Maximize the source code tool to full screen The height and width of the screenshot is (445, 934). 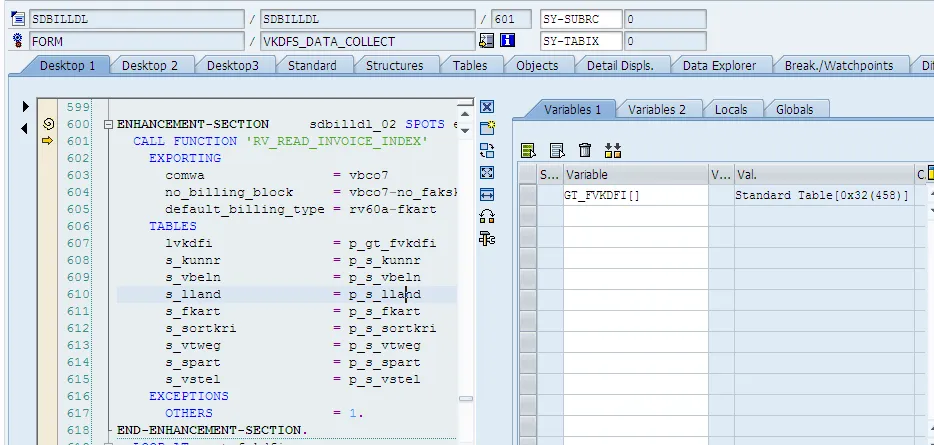pos(487,172)
